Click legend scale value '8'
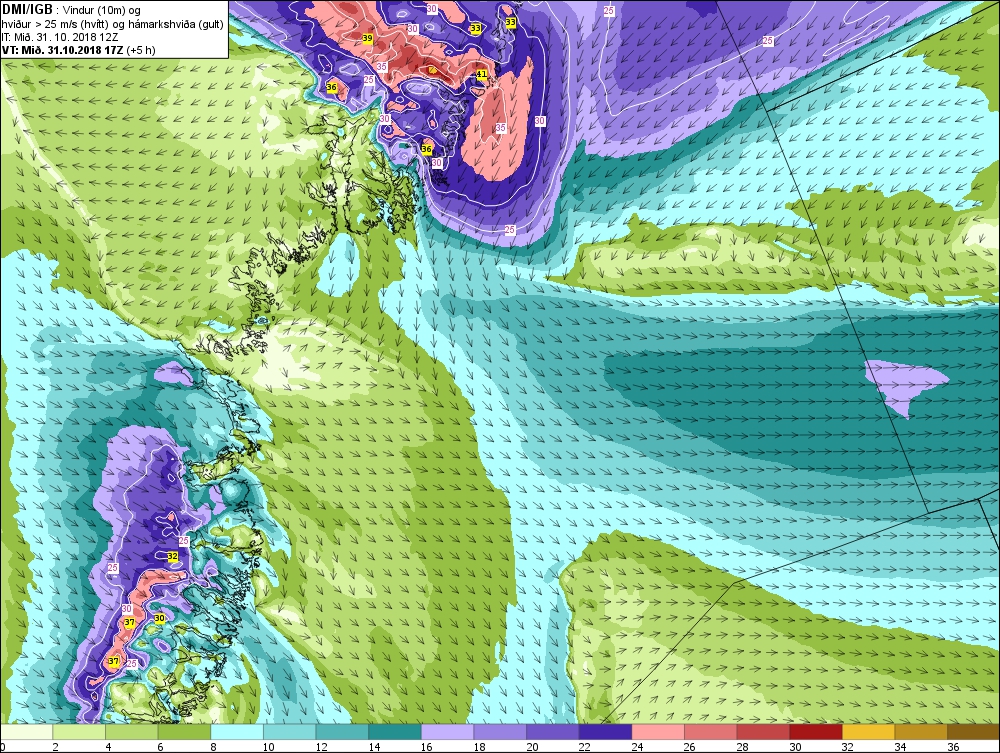This screenshot has width=1000, height=753. click(213, 747)
